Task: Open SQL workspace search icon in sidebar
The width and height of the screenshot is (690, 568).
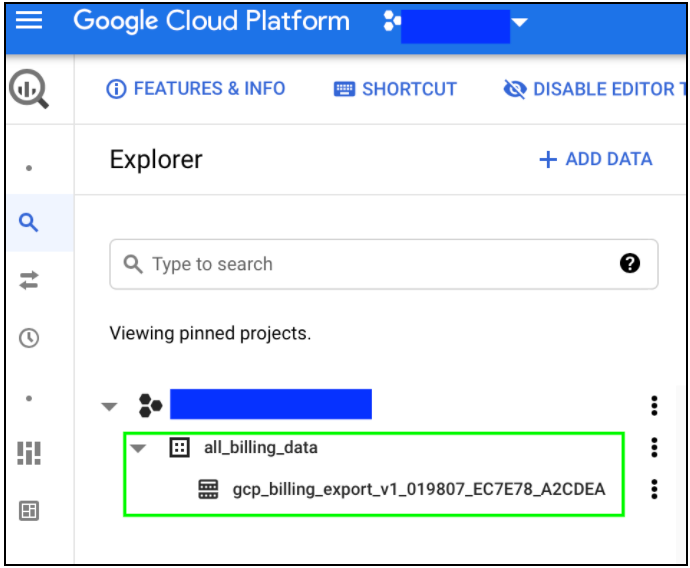Action: pos(29,223)
